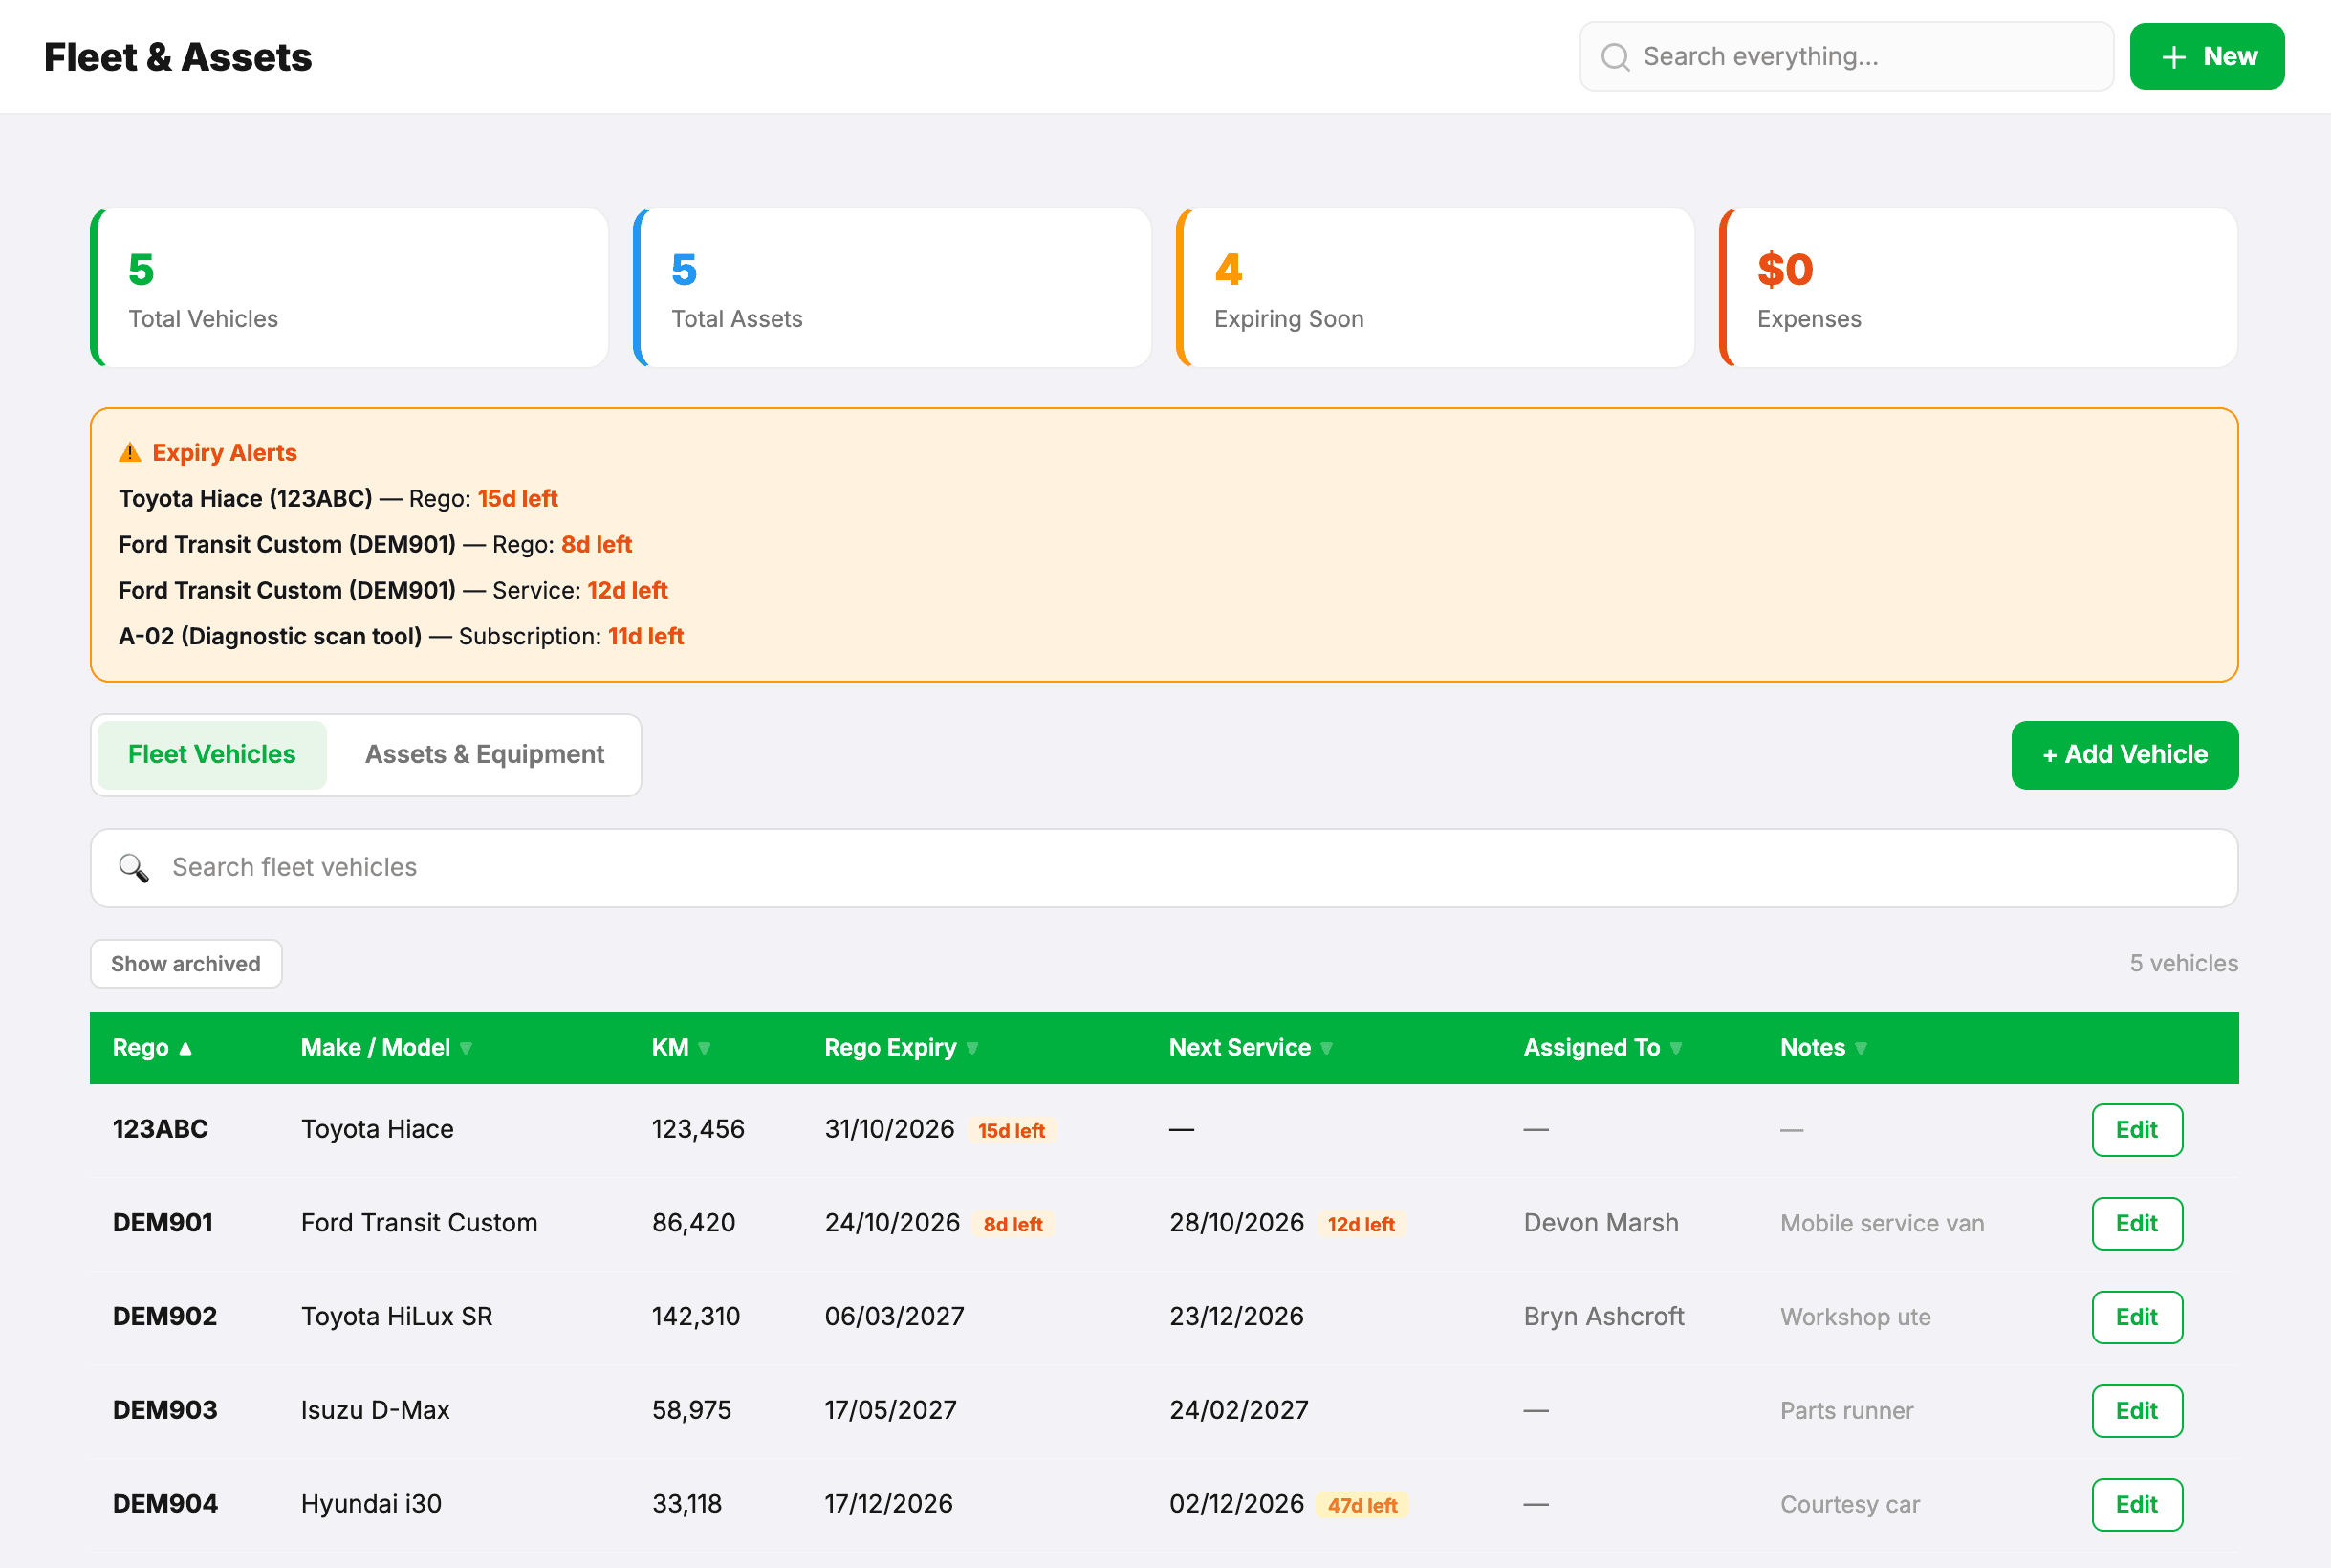This screenshot has height=1568, width=2331.
Task: Sort by Assigned To column
Action: coord(1603,1048)
